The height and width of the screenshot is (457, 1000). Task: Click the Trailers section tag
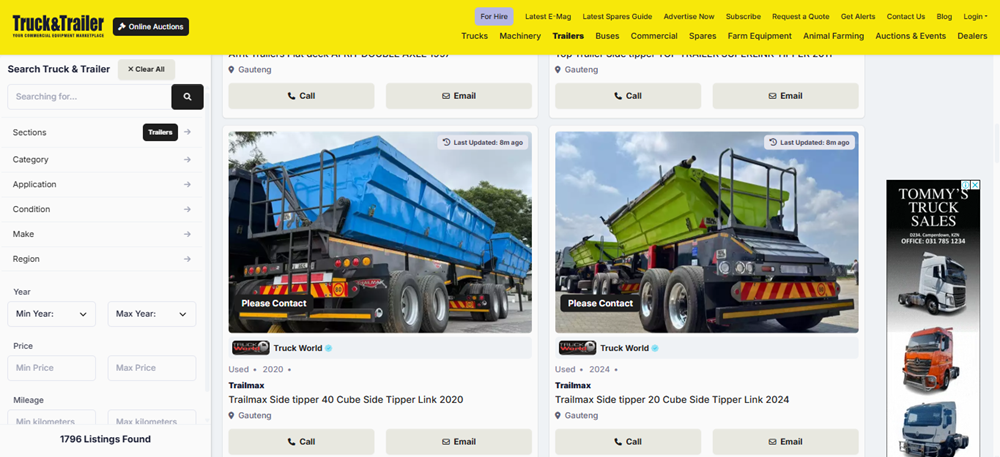tap(160, 133)
